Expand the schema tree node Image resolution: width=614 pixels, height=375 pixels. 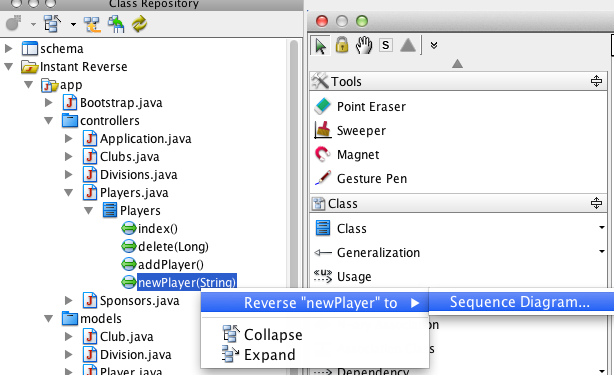coord(8,49)
